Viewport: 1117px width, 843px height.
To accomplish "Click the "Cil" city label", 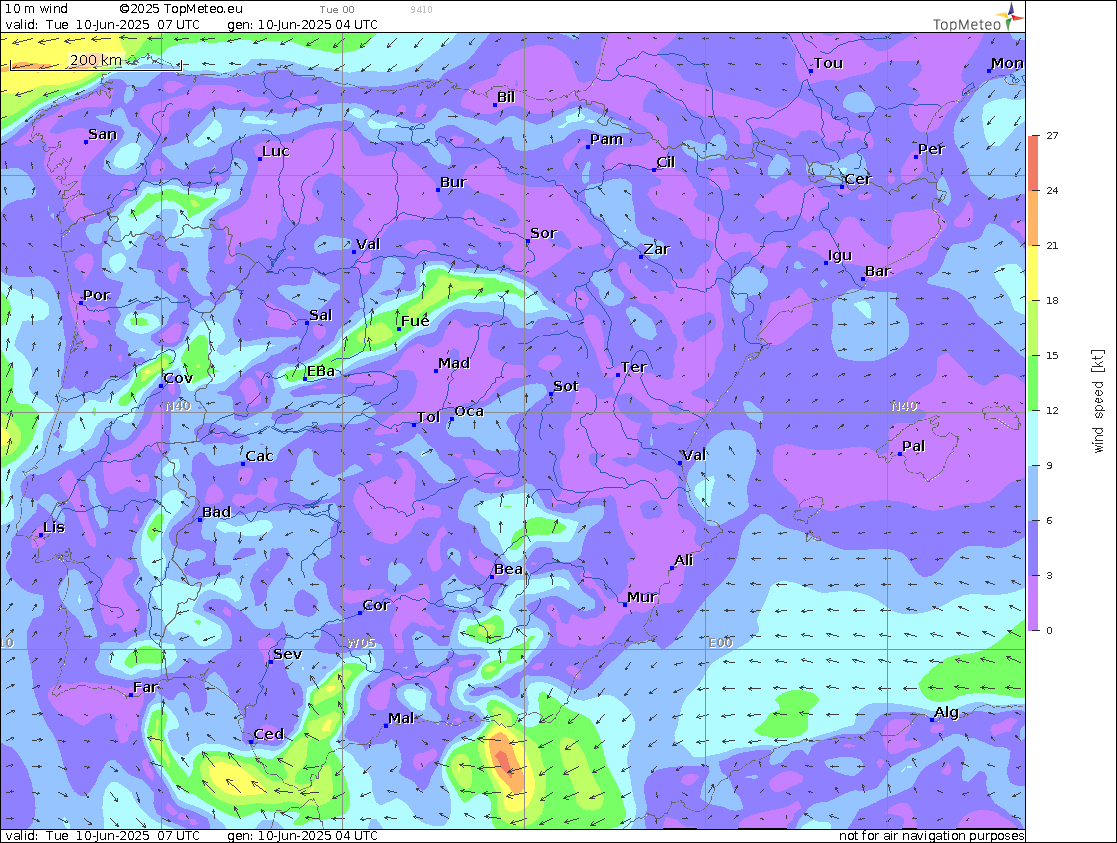I will pyautogui.click(x=665, y=162).
